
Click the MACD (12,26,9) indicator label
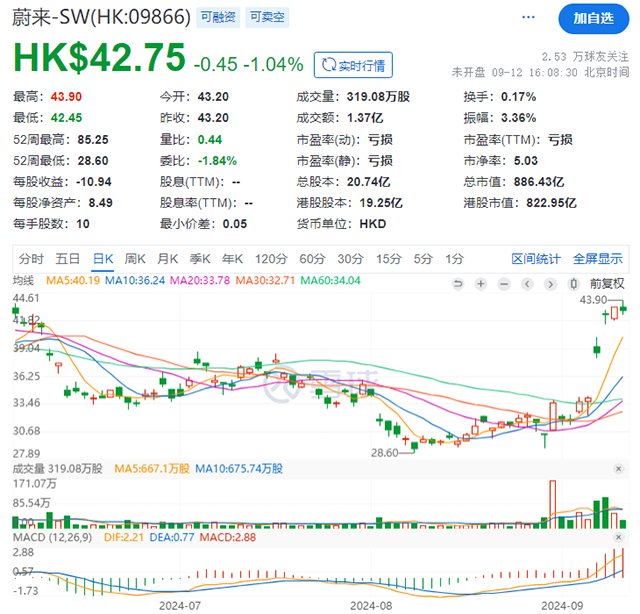pos(53,537)
